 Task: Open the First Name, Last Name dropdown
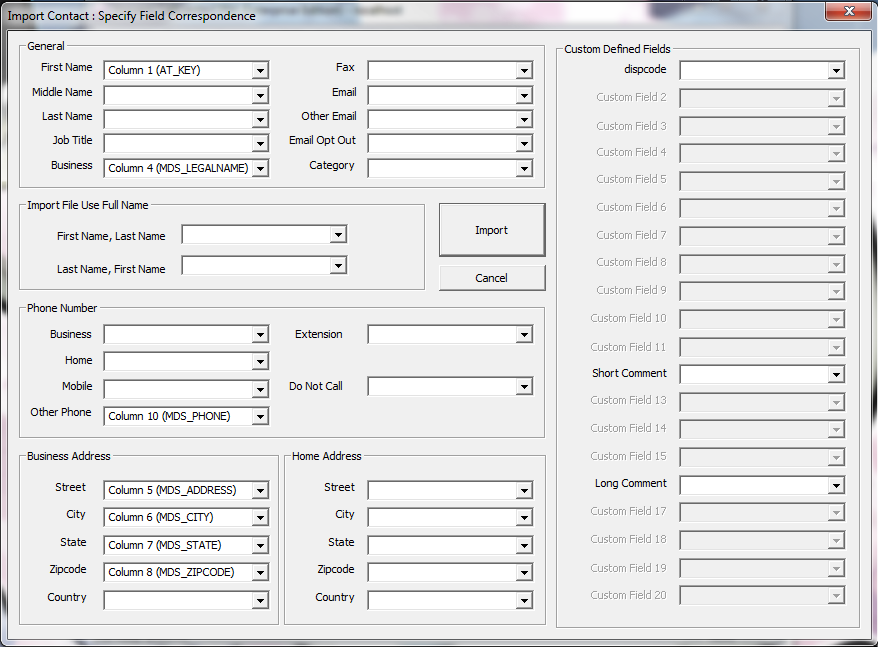[338, 234]
